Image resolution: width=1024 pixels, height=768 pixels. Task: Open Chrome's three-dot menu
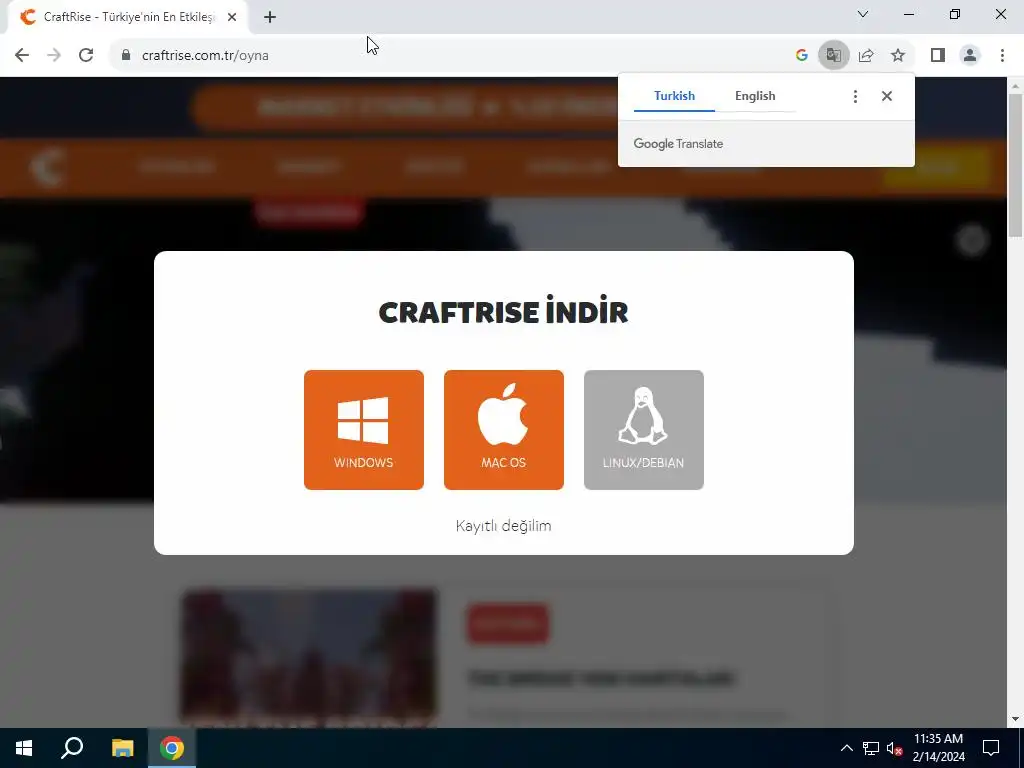[1002, 56]
